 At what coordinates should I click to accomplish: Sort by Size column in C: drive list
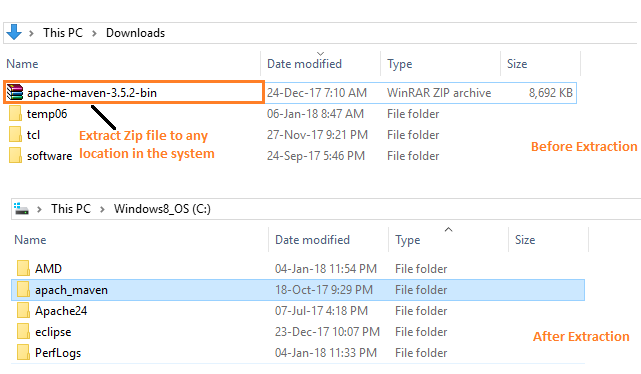[x=525, y=240]
